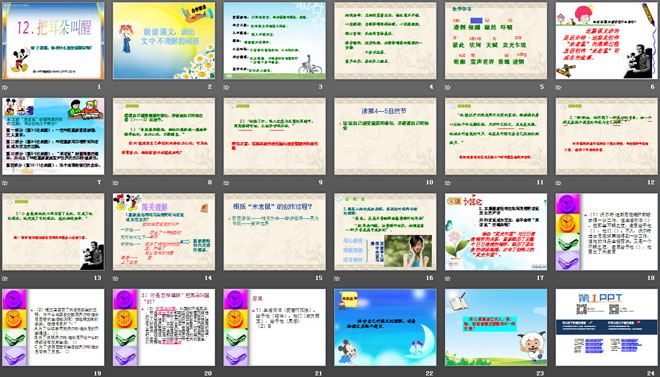Select slide 10 titled 读第4—5自然节
660x377 pixels.
(385, 136)
